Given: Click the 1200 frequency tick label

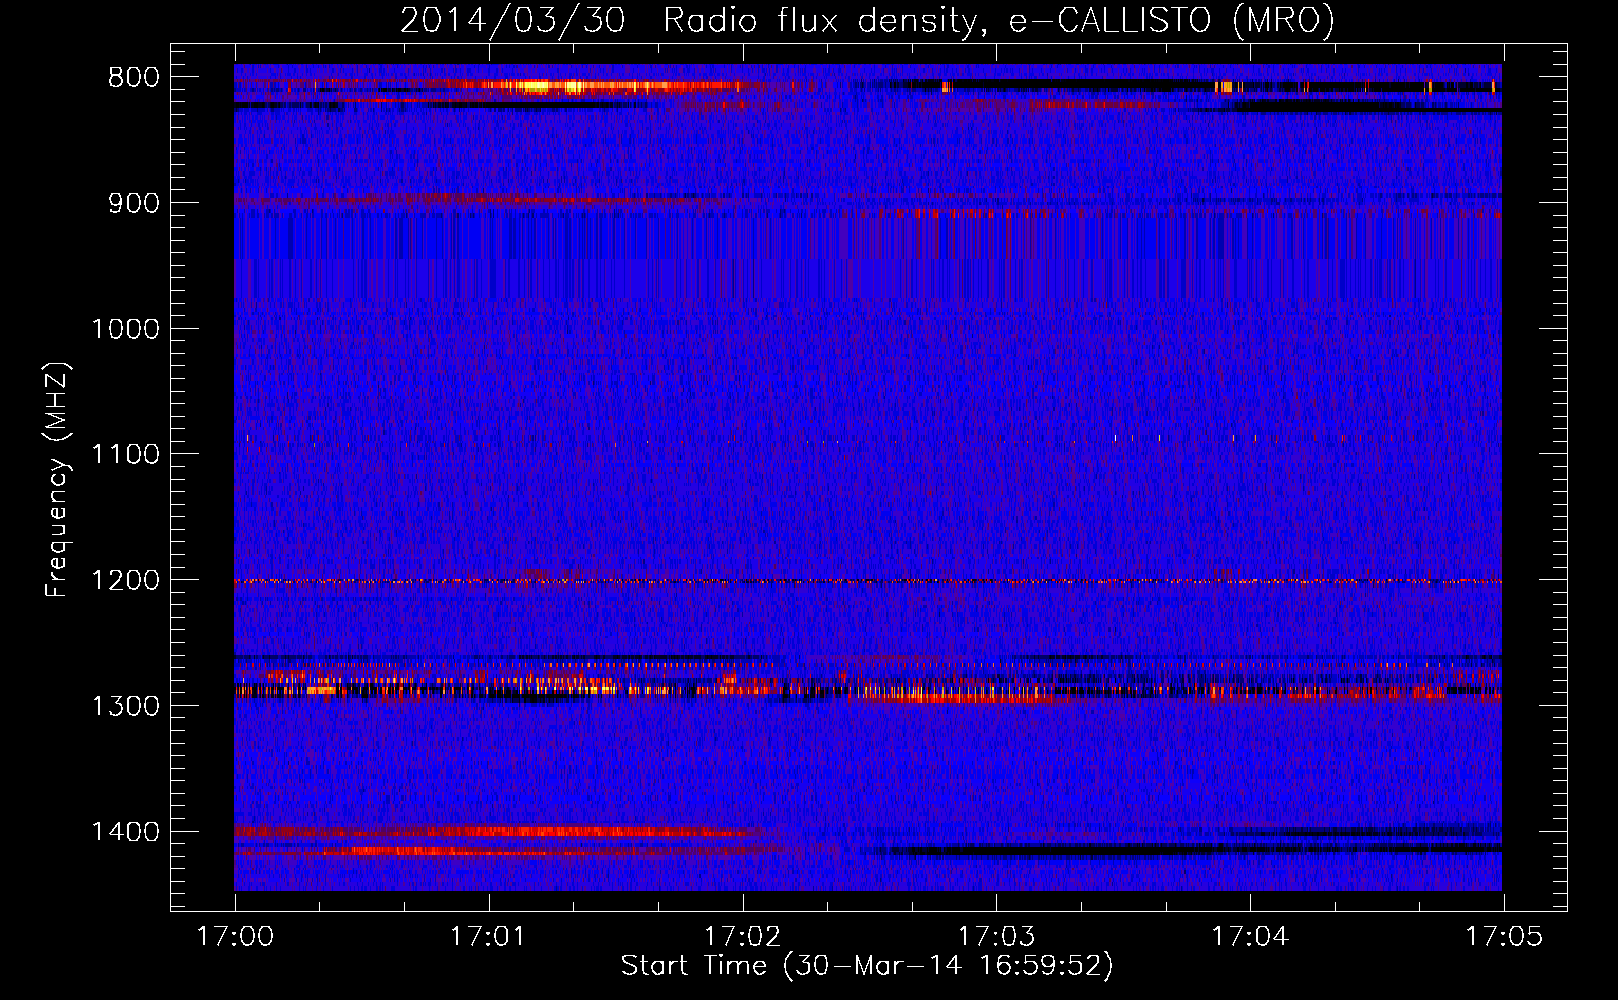Looking at the screenshot, I should tap(125, 580).
